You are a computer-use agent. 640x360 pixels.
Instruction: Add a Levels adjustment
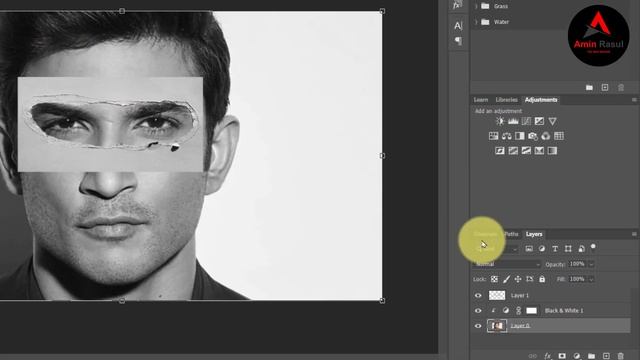[513, 121]
